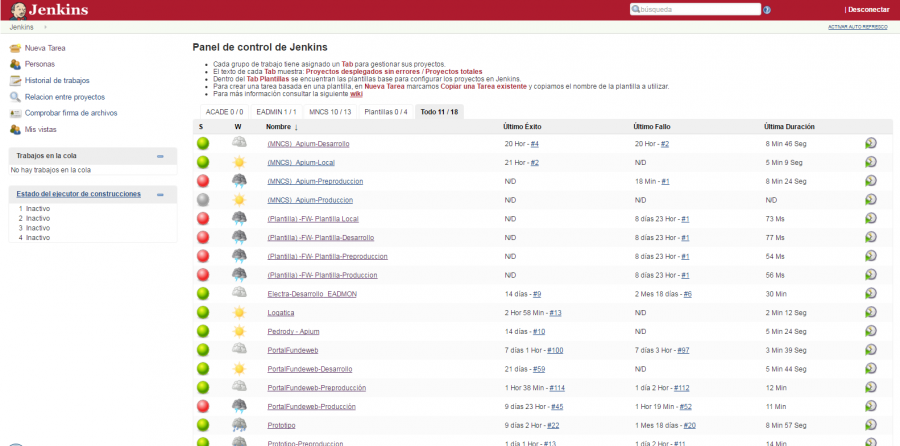Open failed build #52 of PortalFundeweb-Producción

pyautogui.click(x=686, y=406)
